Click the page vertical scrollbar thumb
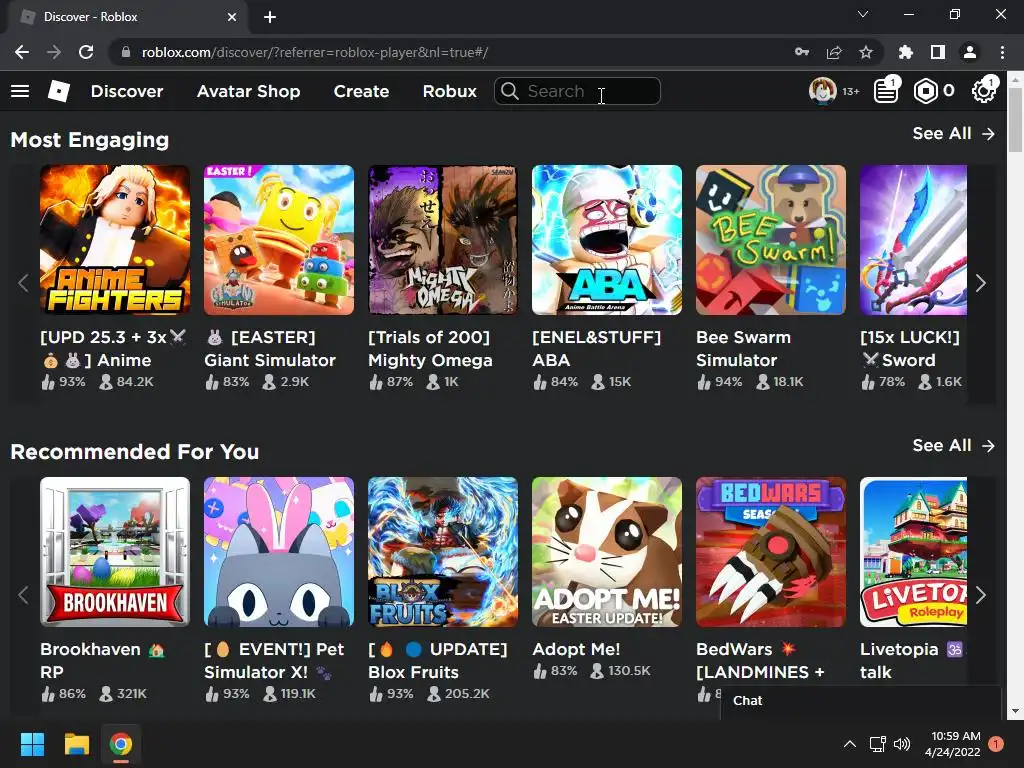 point(1016,118)
